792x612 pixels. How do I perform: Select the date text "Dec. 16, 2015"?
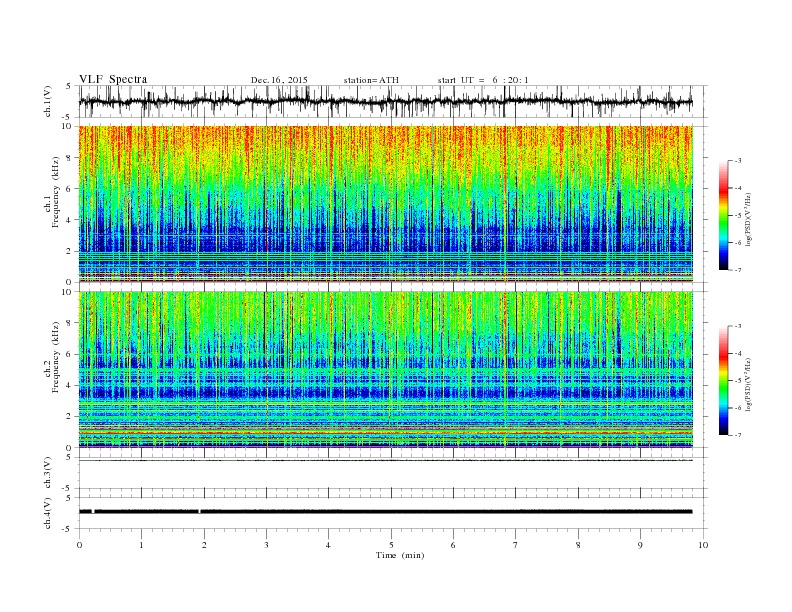[279, 80]
